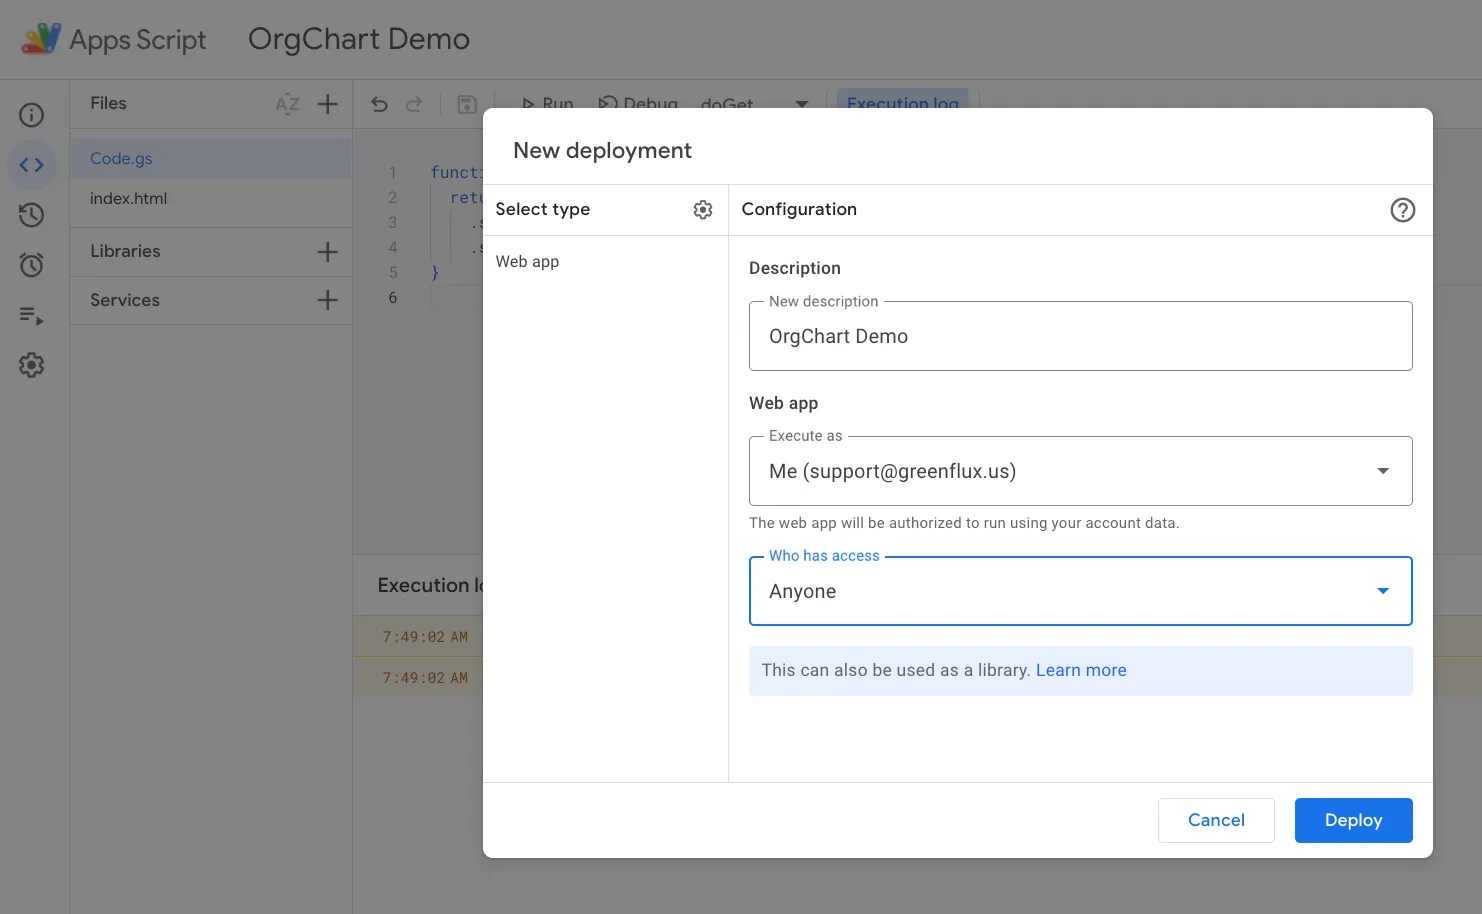This screenshot has height=914, width=1482.
Task: Add a new file with plus icon
Action: click(x=327, y=104)
